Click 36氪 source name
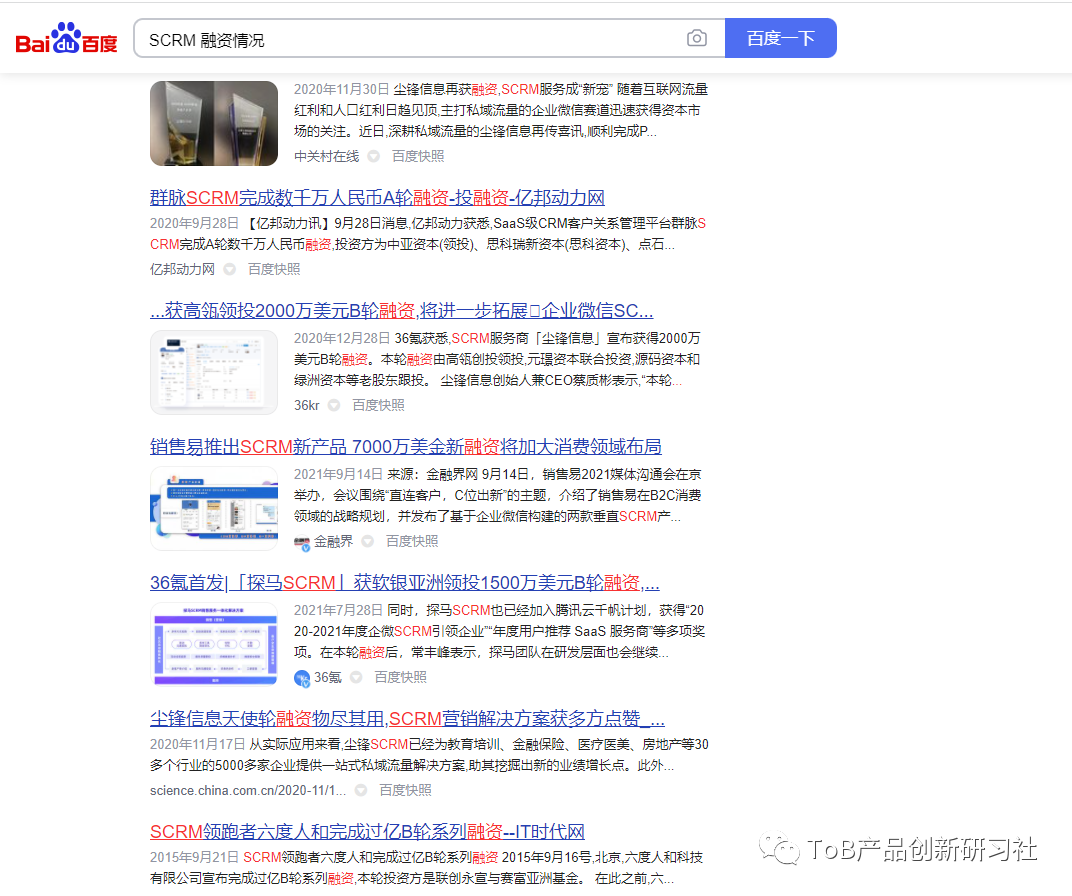This screenshot has height=896, width=1072. pyautogui.click(x=327, y=677)
